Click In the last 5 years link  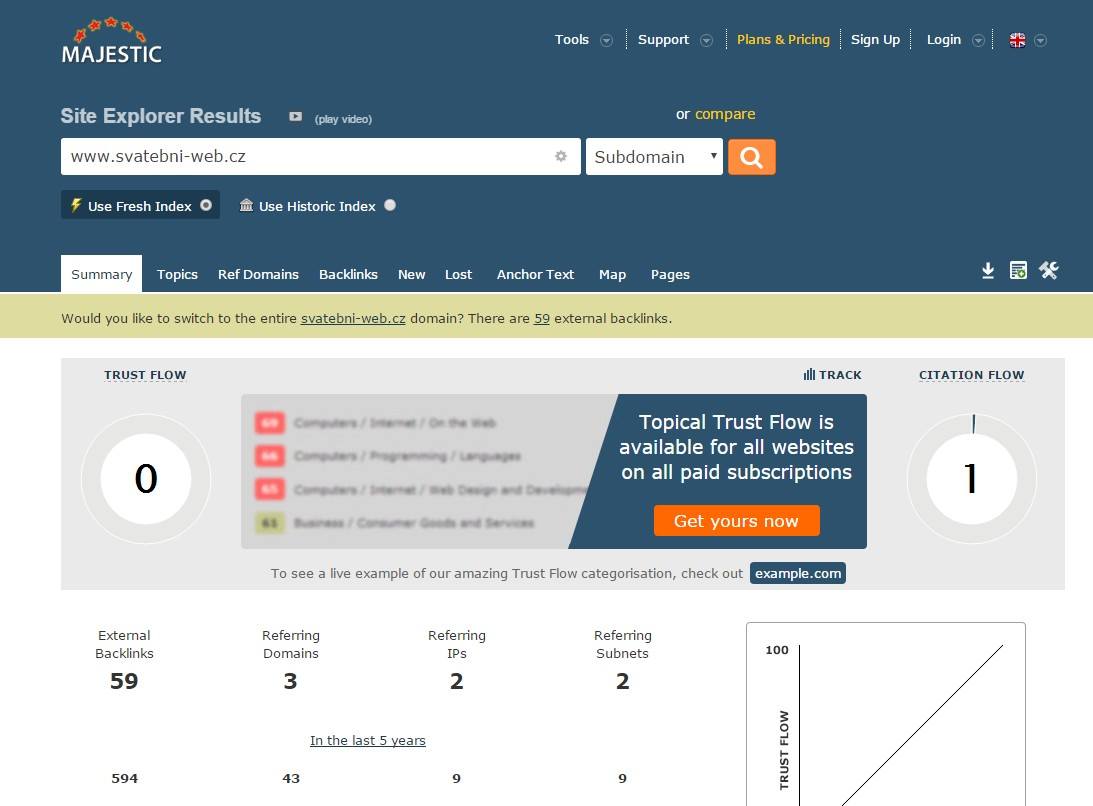pyautogui.click(x=367, y=740)
